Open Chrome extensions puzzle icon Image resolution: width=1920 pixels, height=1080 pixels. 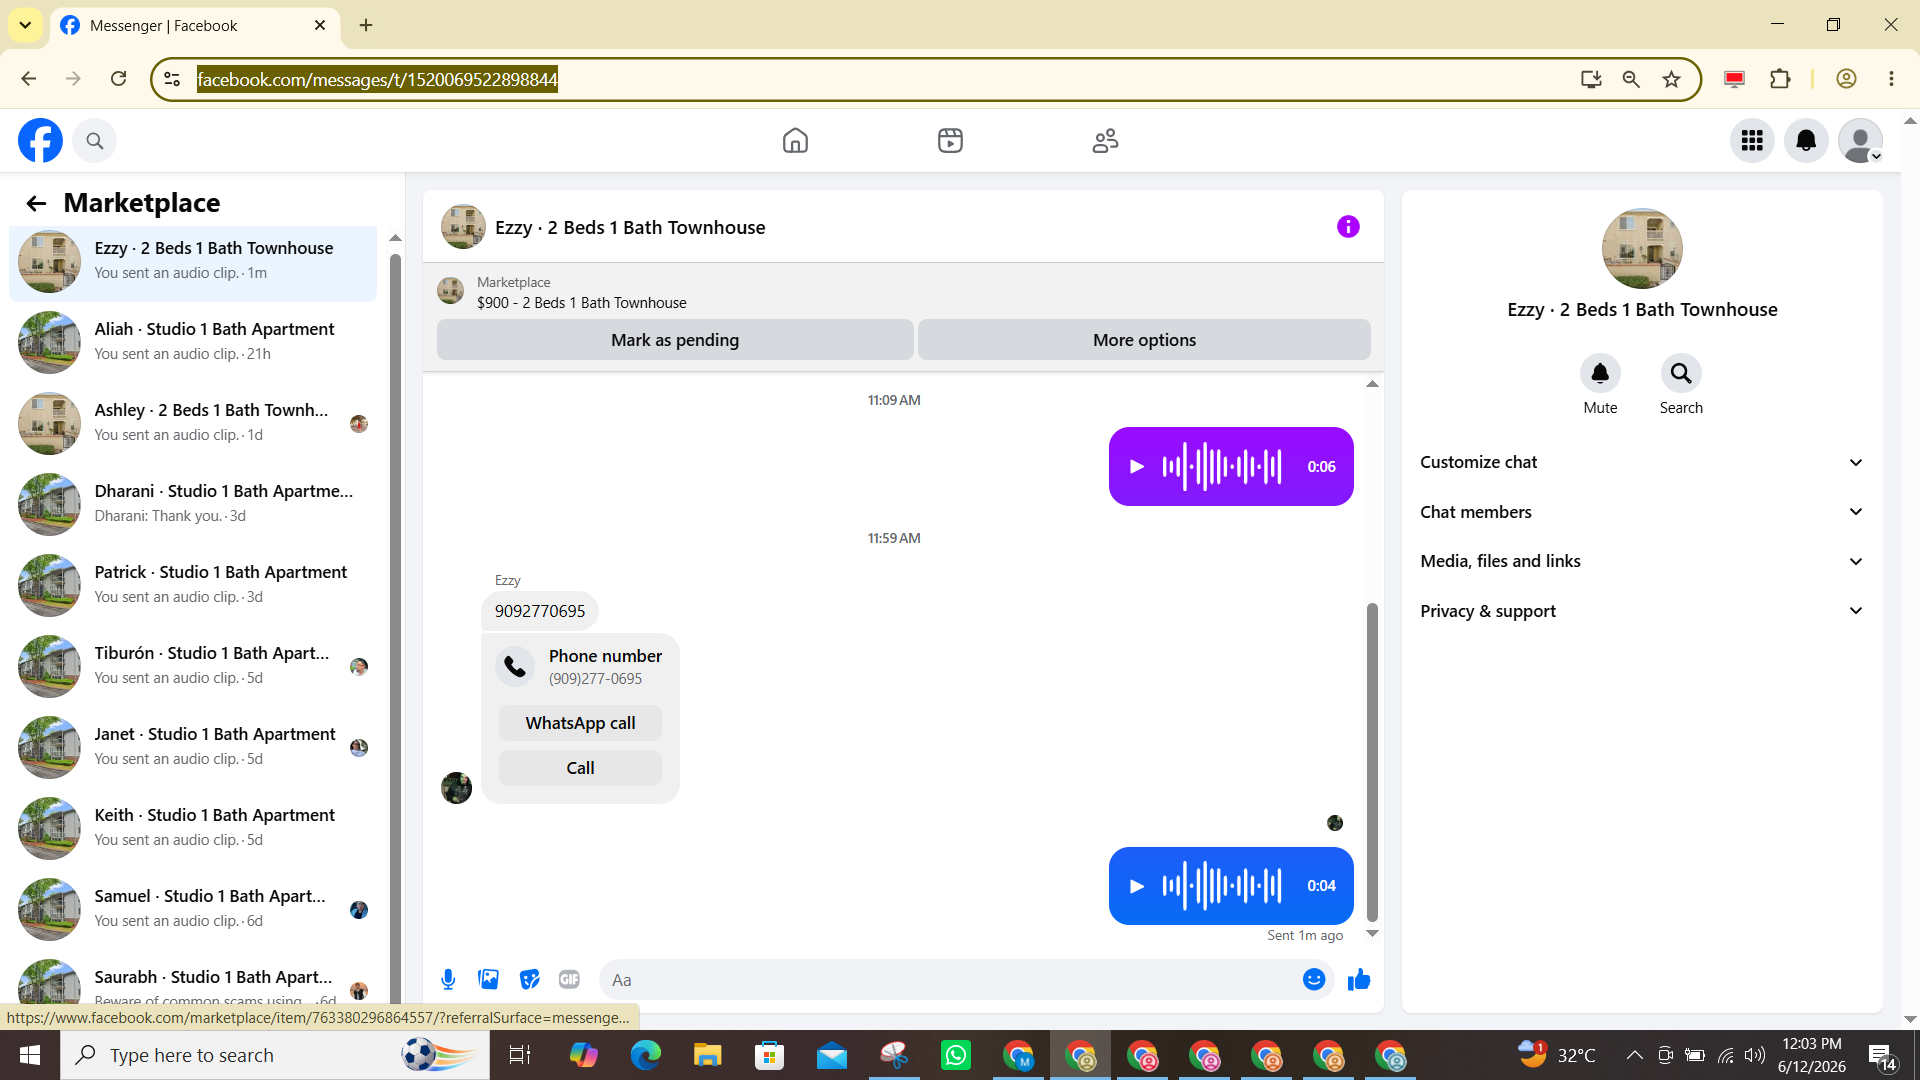click(1780, 79)
